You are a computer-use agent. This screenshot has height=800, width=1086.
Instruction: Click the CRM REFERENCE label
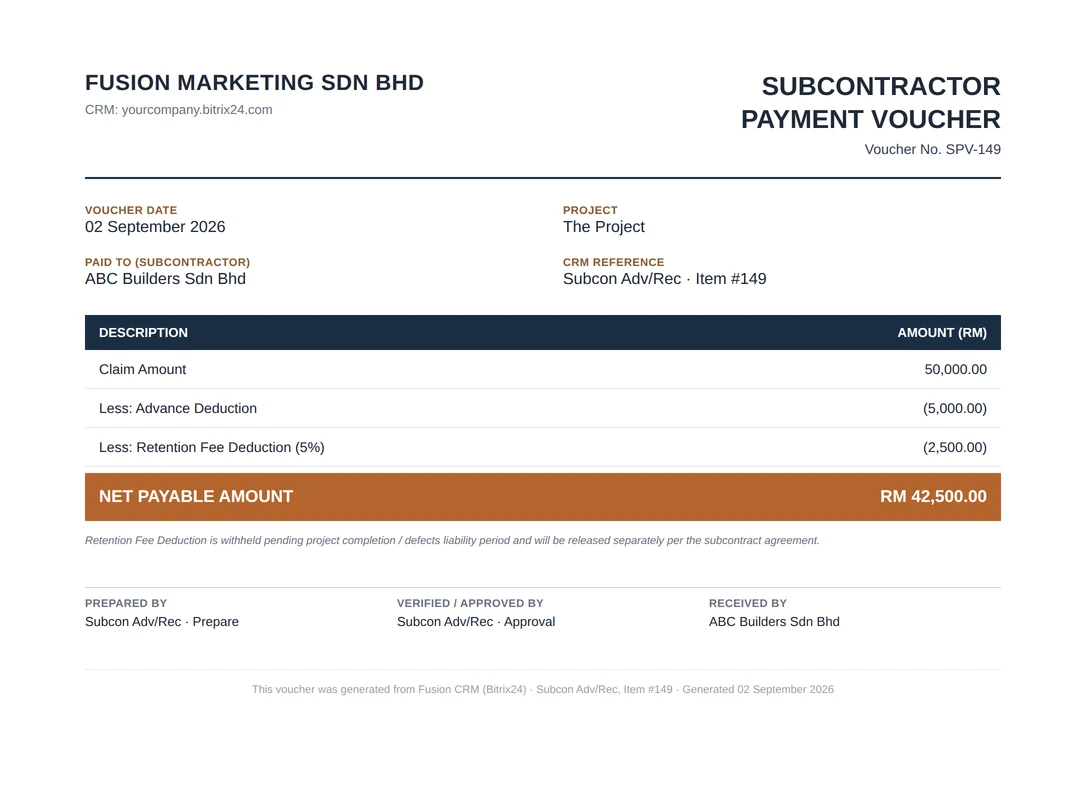[614, 262]
